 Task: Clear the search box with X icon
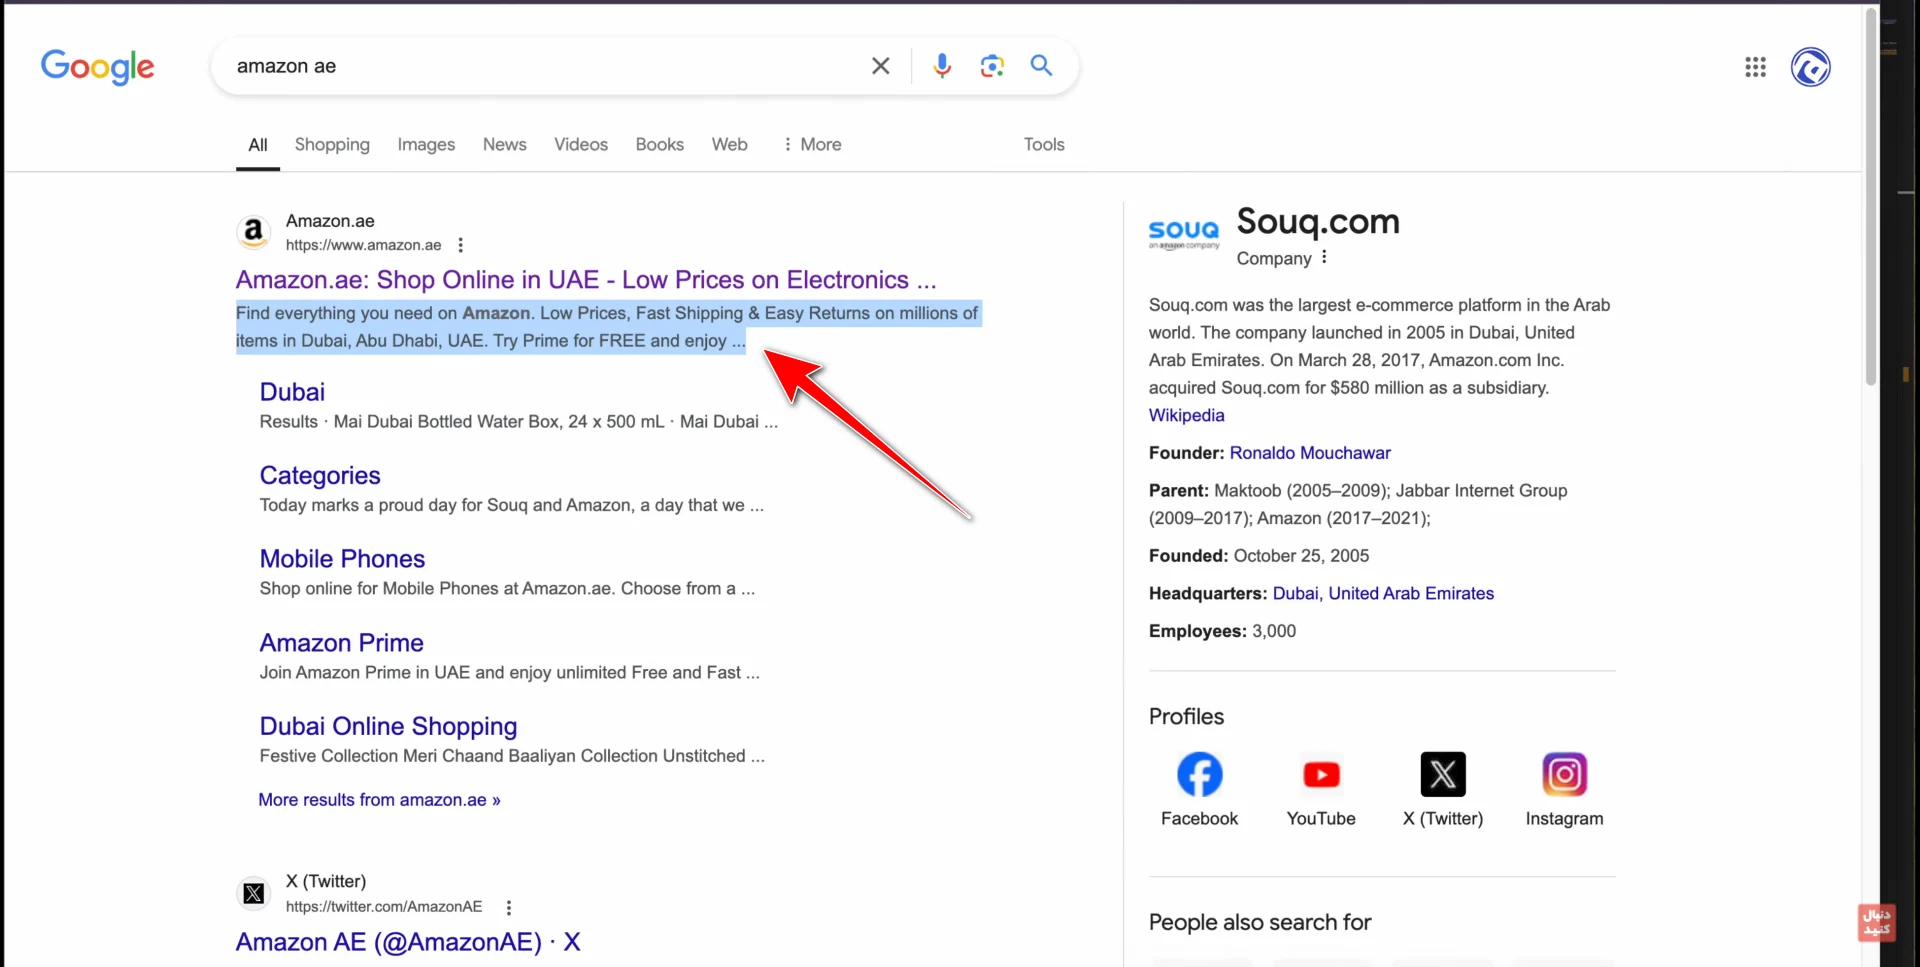tap(880, 66)
